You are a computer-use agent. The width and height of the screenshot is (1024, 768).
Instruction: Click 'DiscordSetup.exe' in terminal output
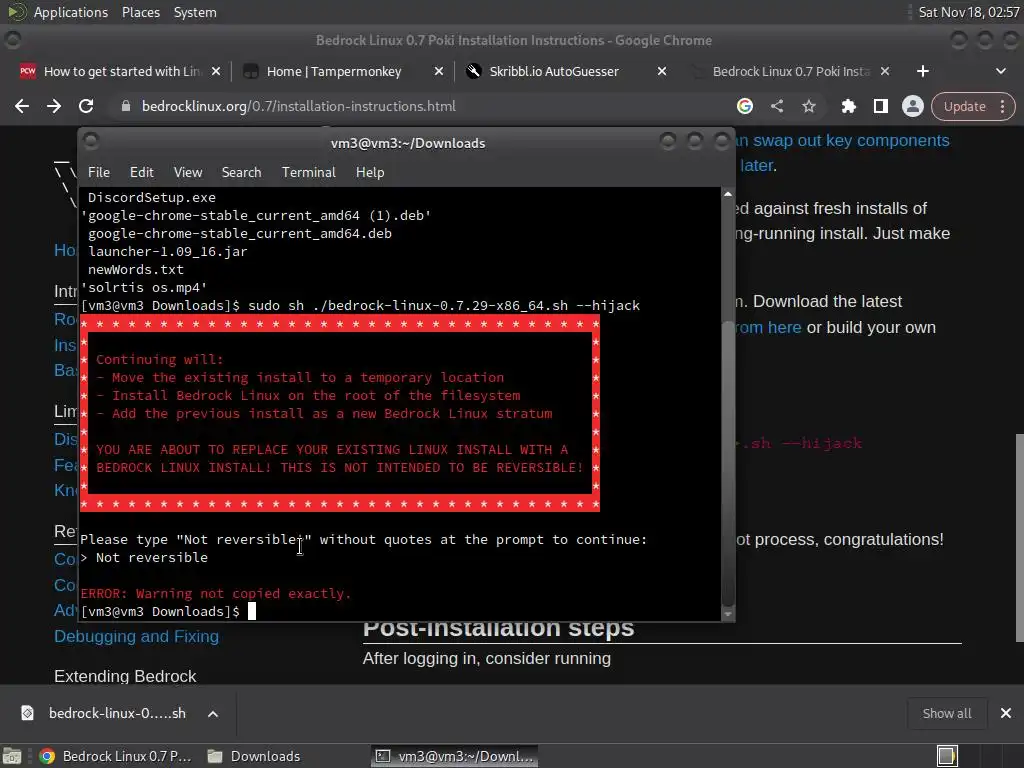(x=152, y=197)
